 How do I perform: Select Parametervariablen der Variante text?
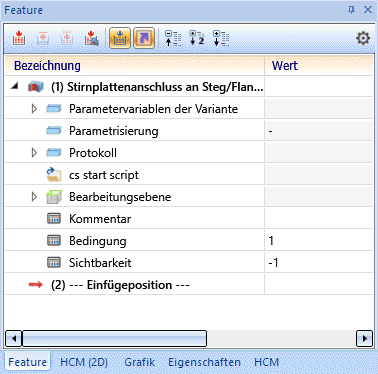[153, 109]
